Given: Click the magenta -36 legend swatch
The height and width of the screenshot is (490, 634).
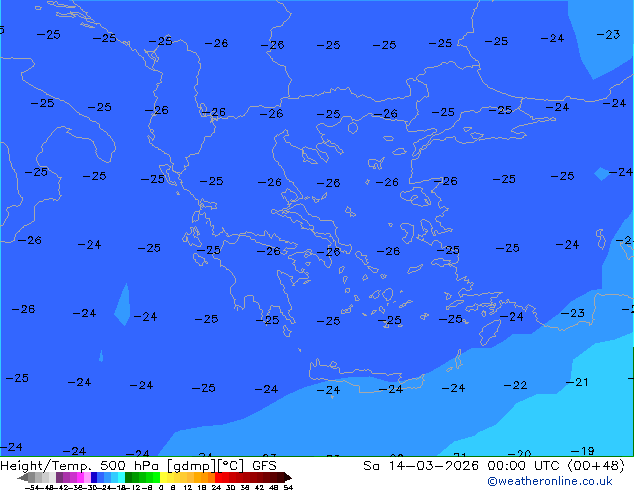Looking at the screenshot, I should (80, 477).
